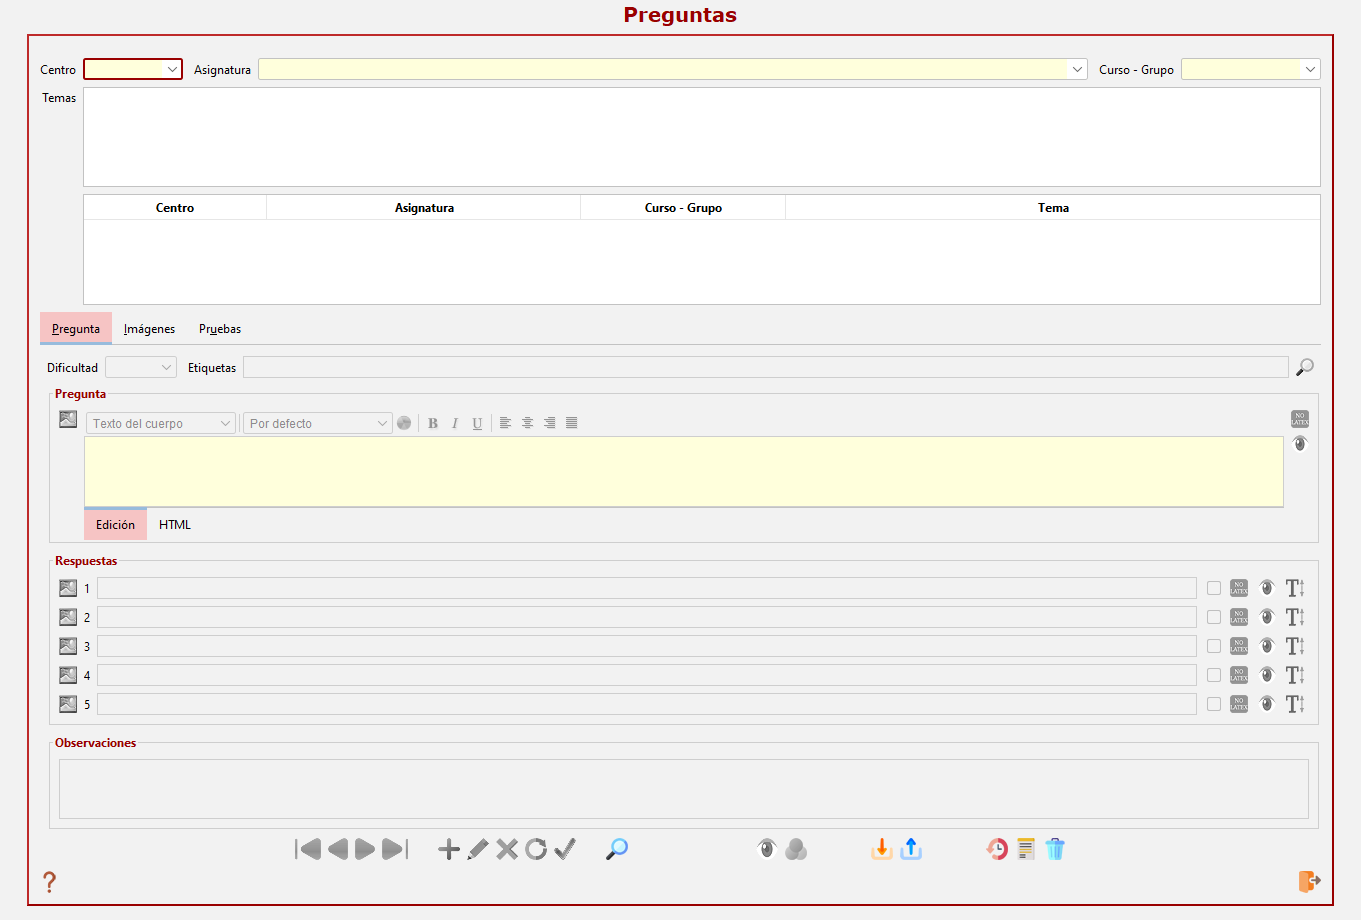Viewport: 1361px width, 920px height.
Task: Cancel with the X icon in the bottom toolbar
Action: [x=507, y=849]
